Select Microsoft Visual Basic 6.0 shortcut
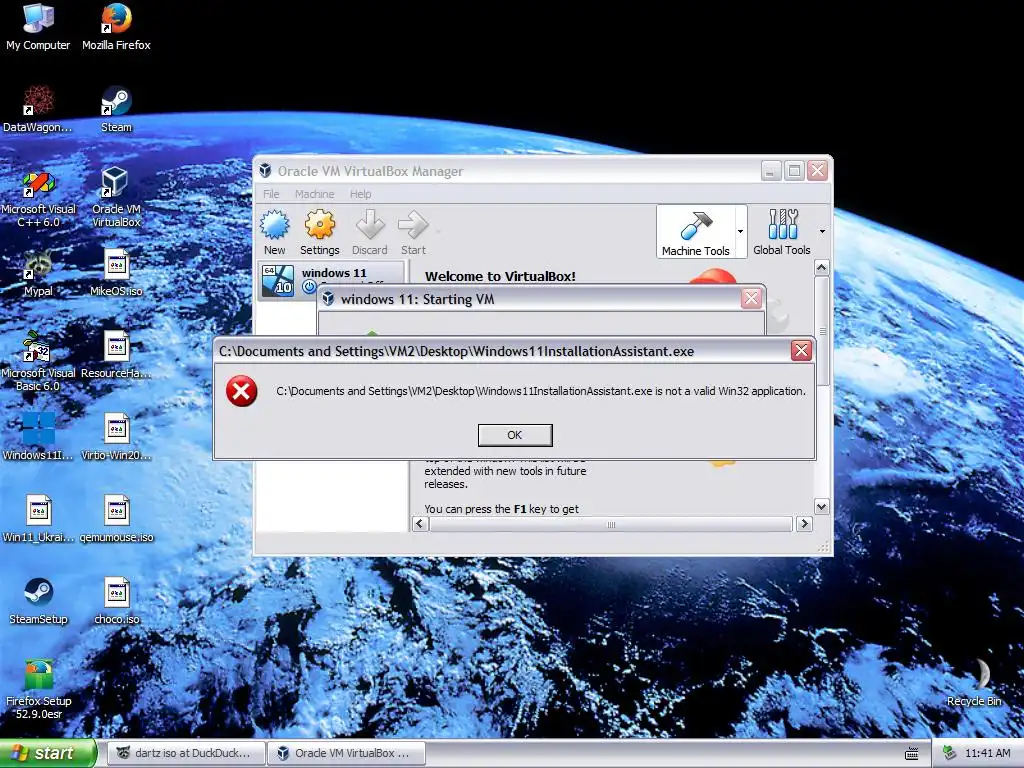The image size is (1024, 768). coord(38,361)
